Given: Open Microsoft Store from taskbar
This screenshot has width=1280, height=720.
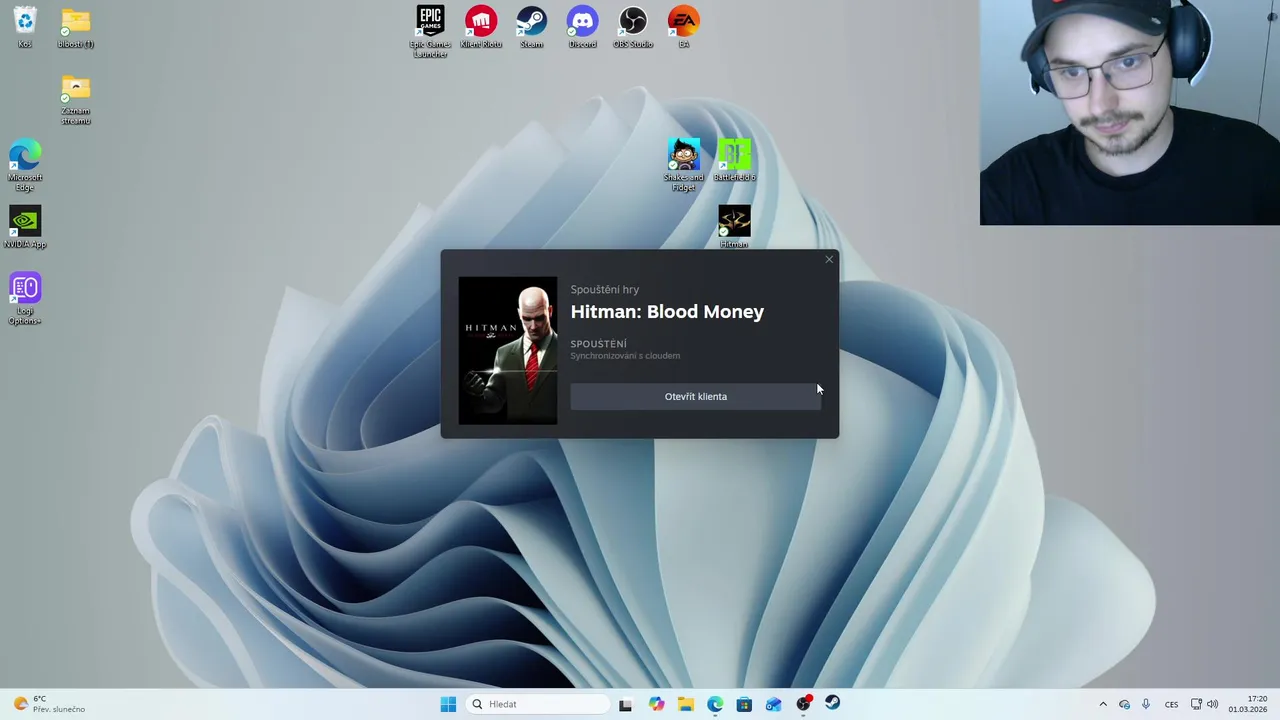Looking at the screenshot, I should pos(744,704).
